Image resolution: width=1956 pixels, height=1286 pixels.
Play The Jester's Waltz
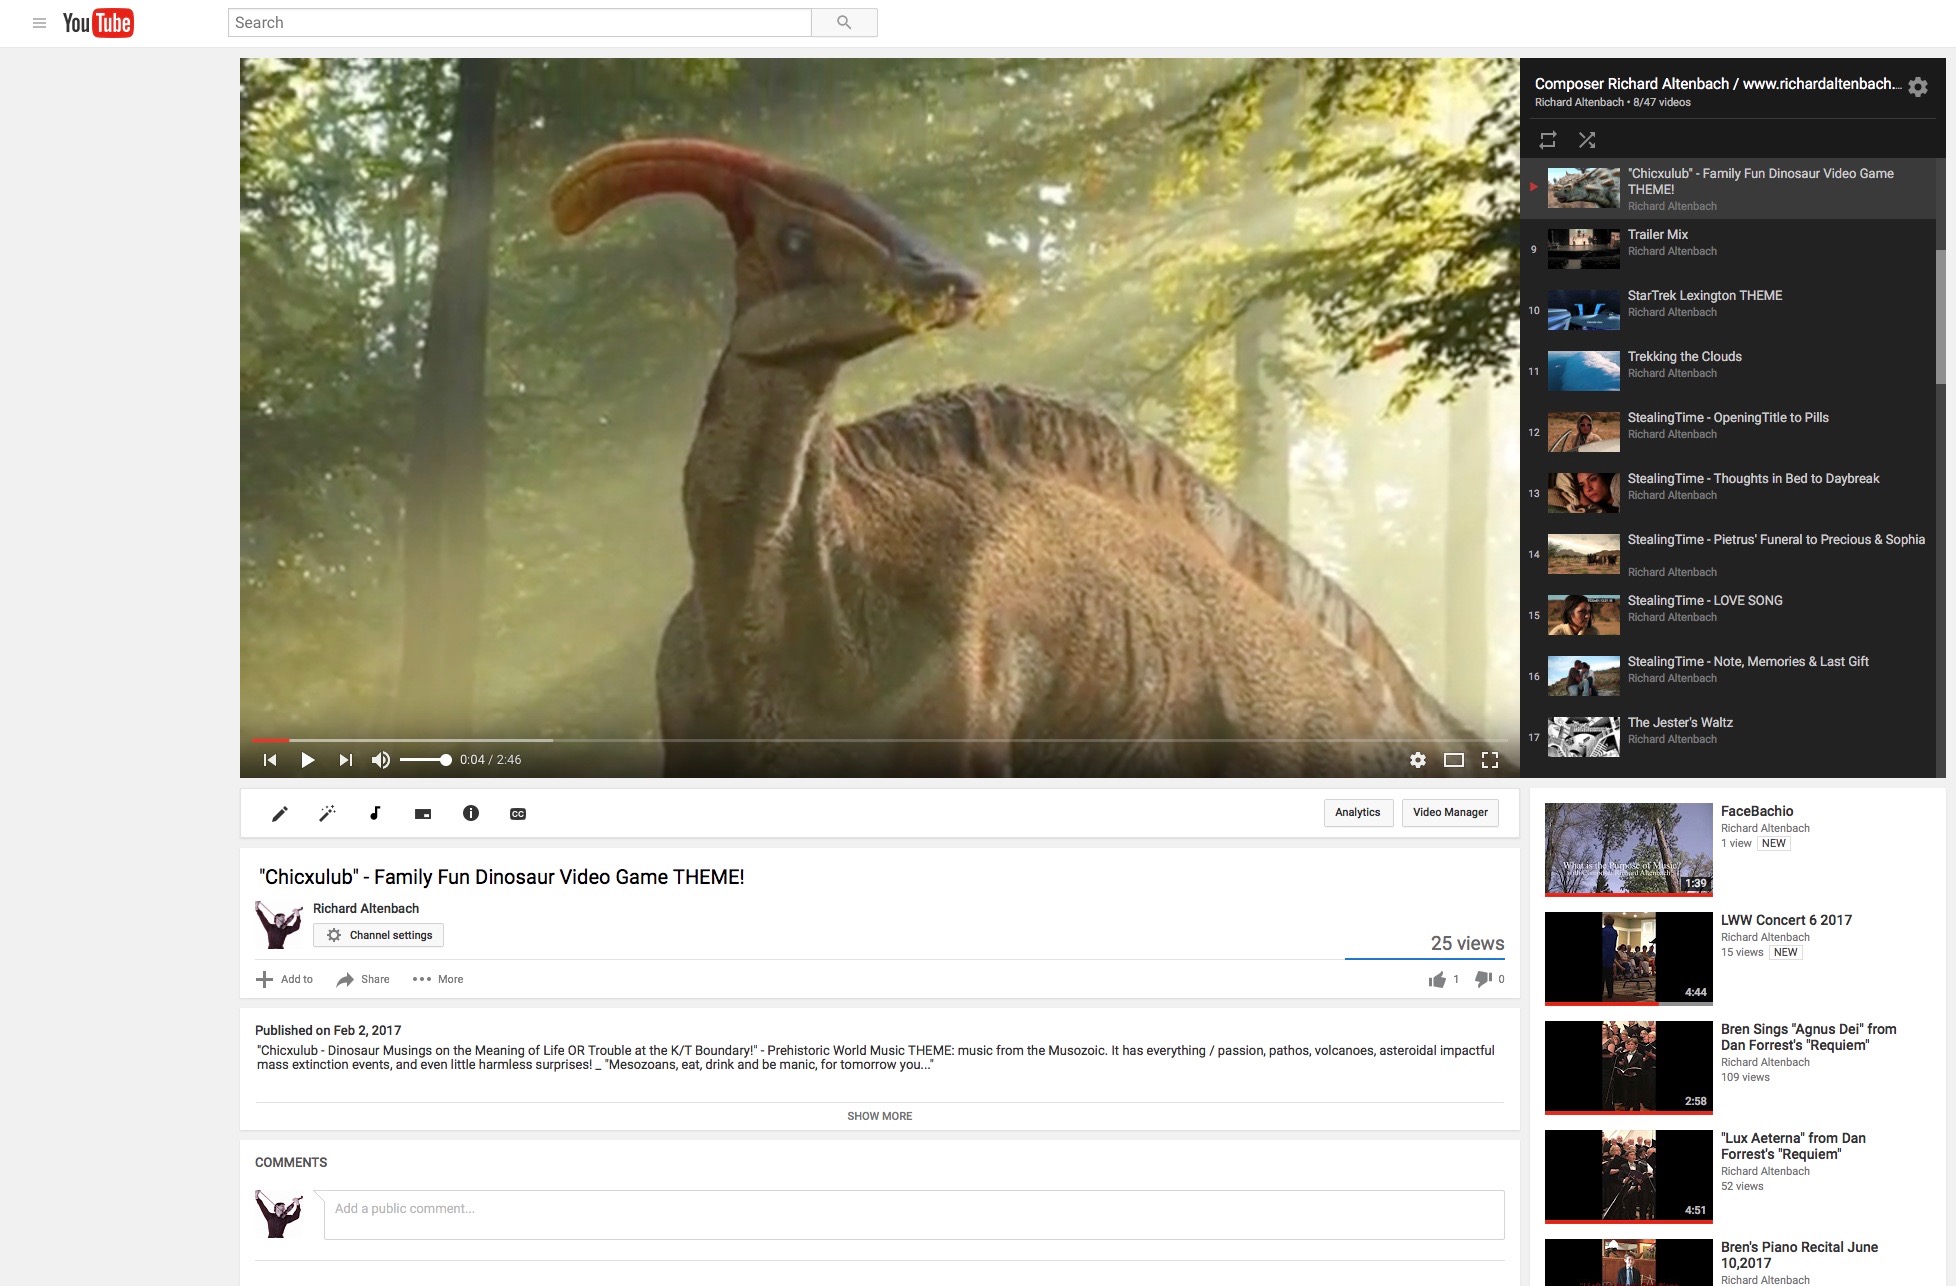1729,738
